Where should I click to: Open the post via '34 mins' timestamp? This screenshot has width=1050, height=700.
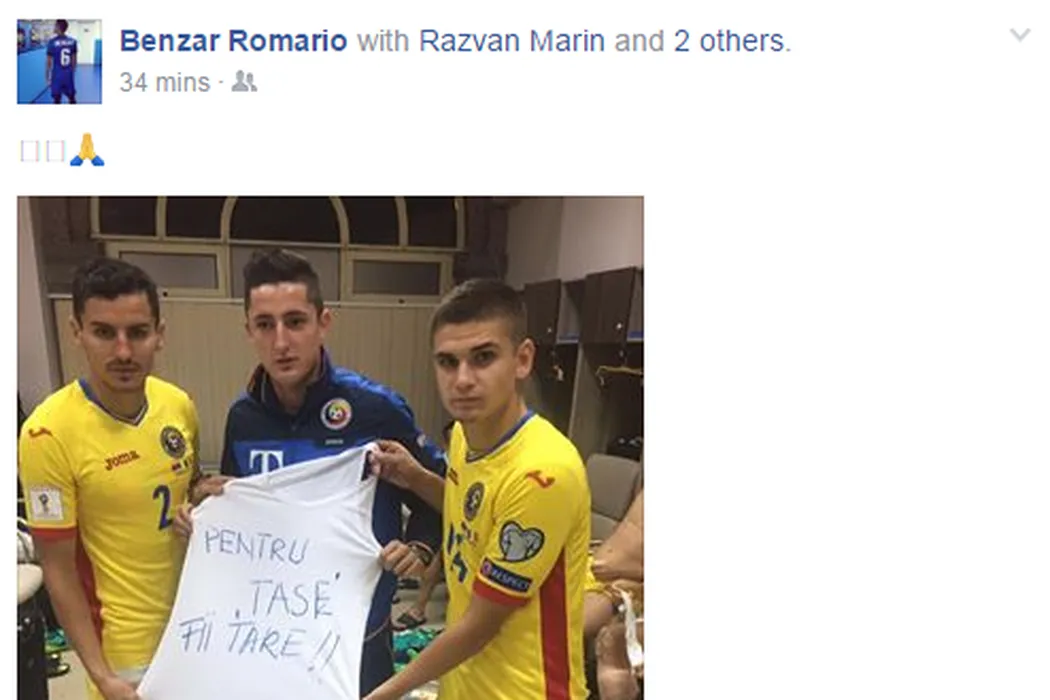[x=165, y=82]
